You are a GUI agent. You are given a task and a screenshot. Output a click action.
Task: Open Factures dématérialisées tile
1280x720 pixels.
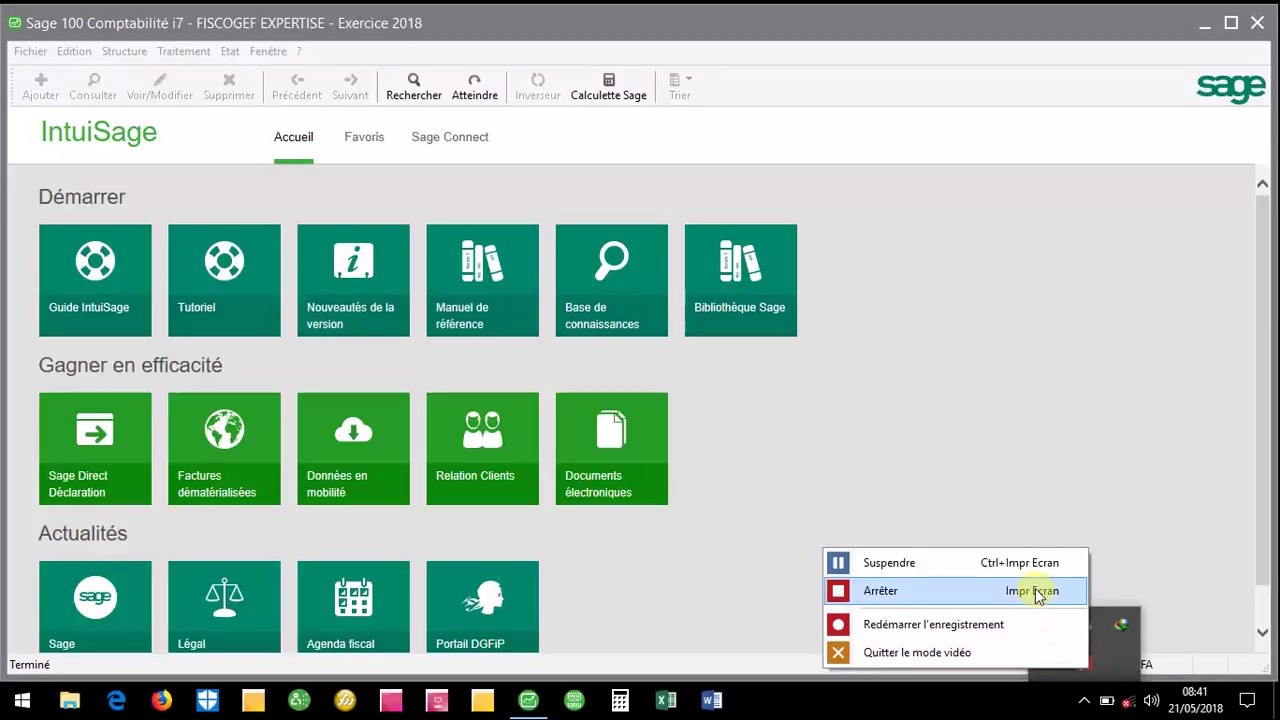[x=224, y=448]
